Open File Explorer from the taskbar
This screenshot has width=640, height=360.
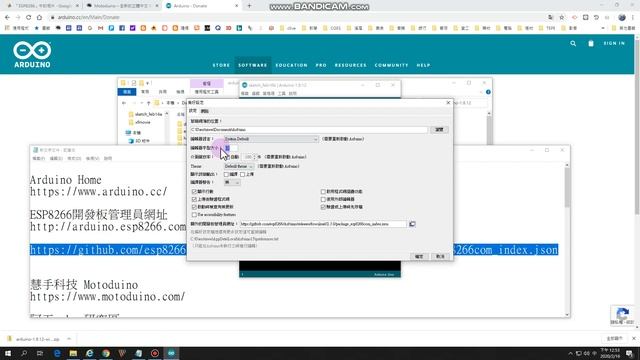[x=73, y=353]
